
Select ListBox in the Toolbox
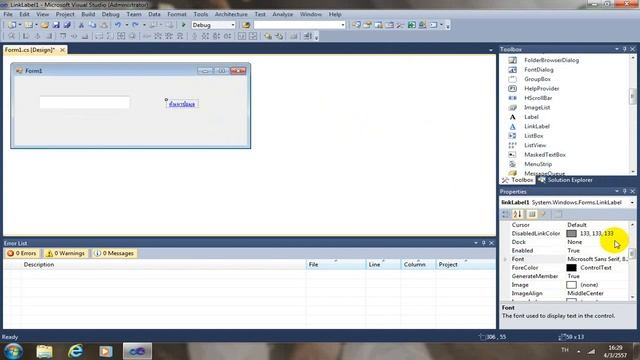coord(533,136)
